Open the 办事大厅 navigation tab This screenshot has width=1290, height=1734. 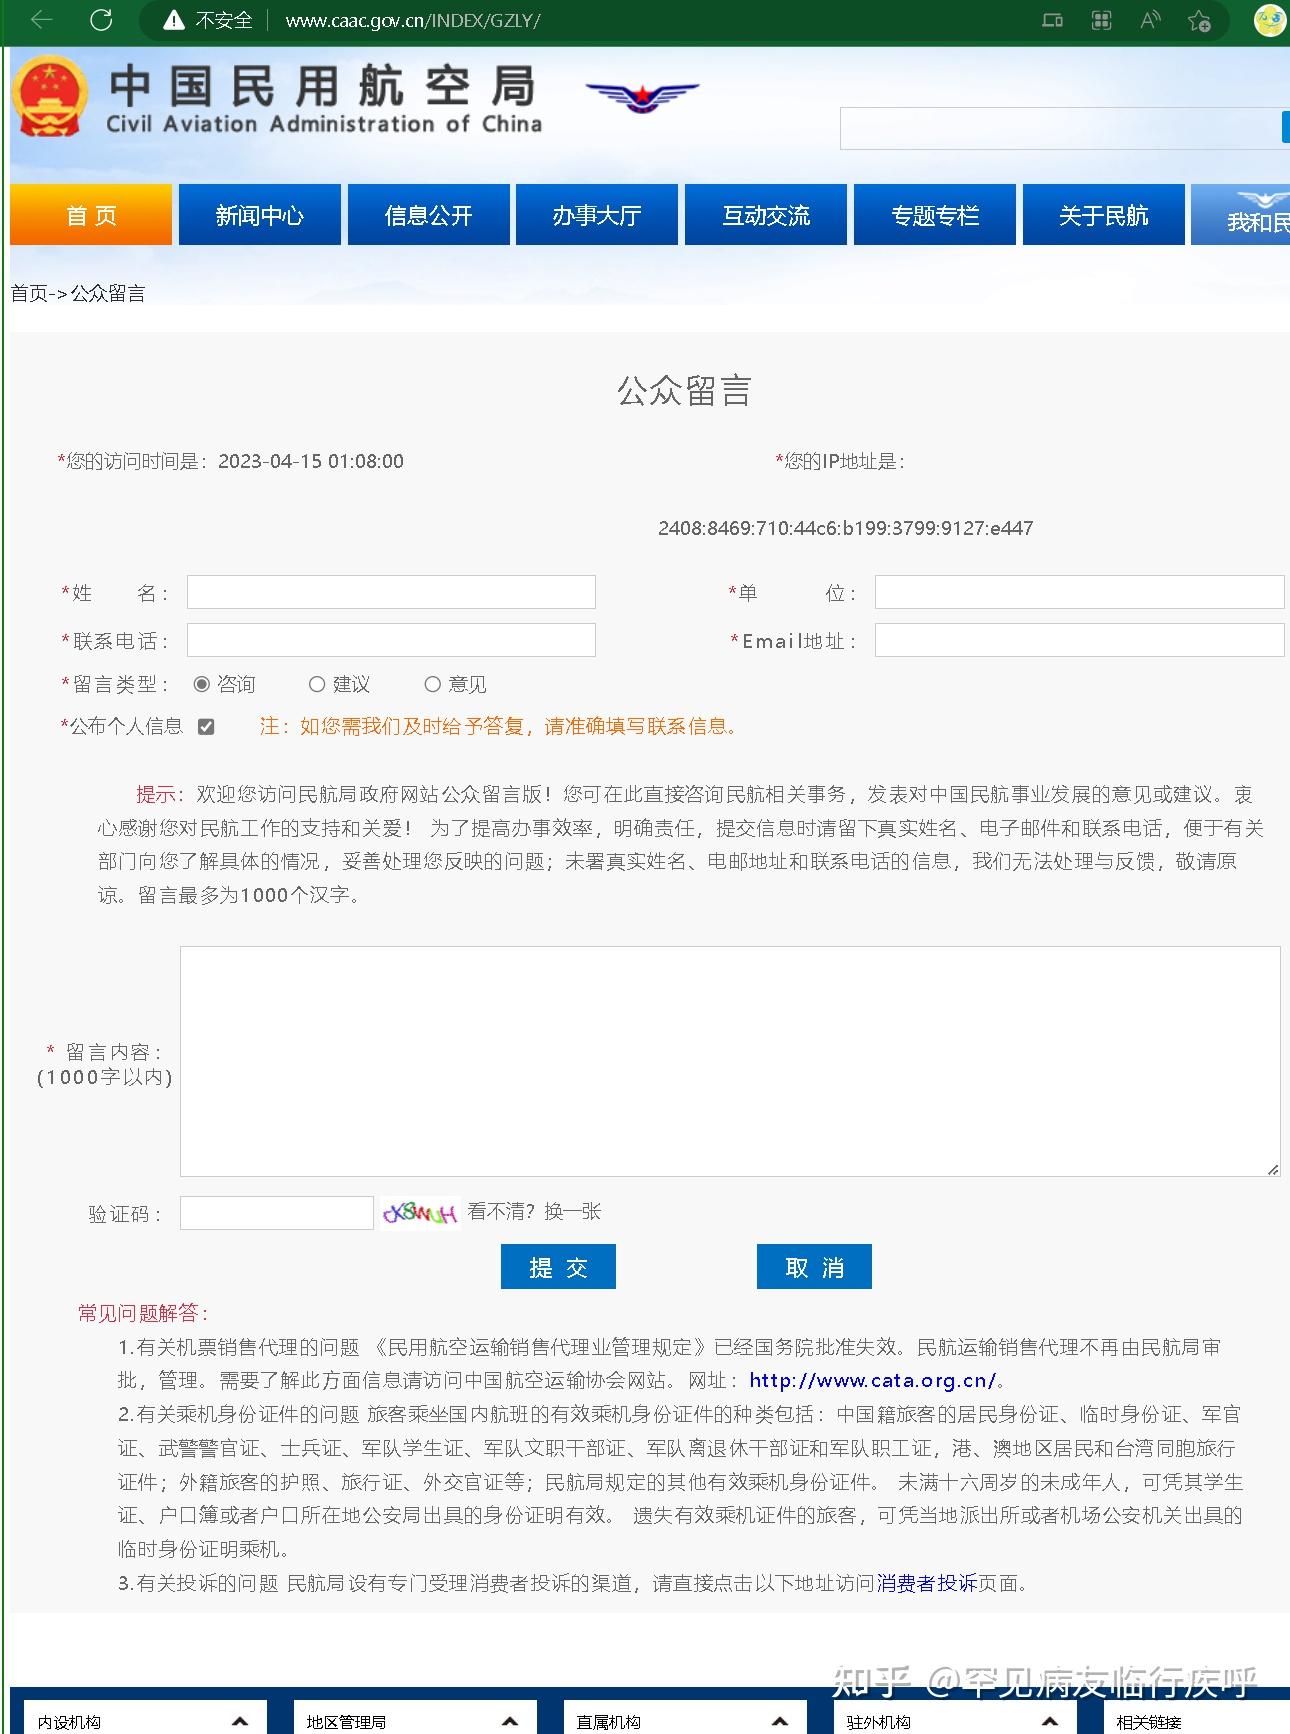tap(597, 214)
